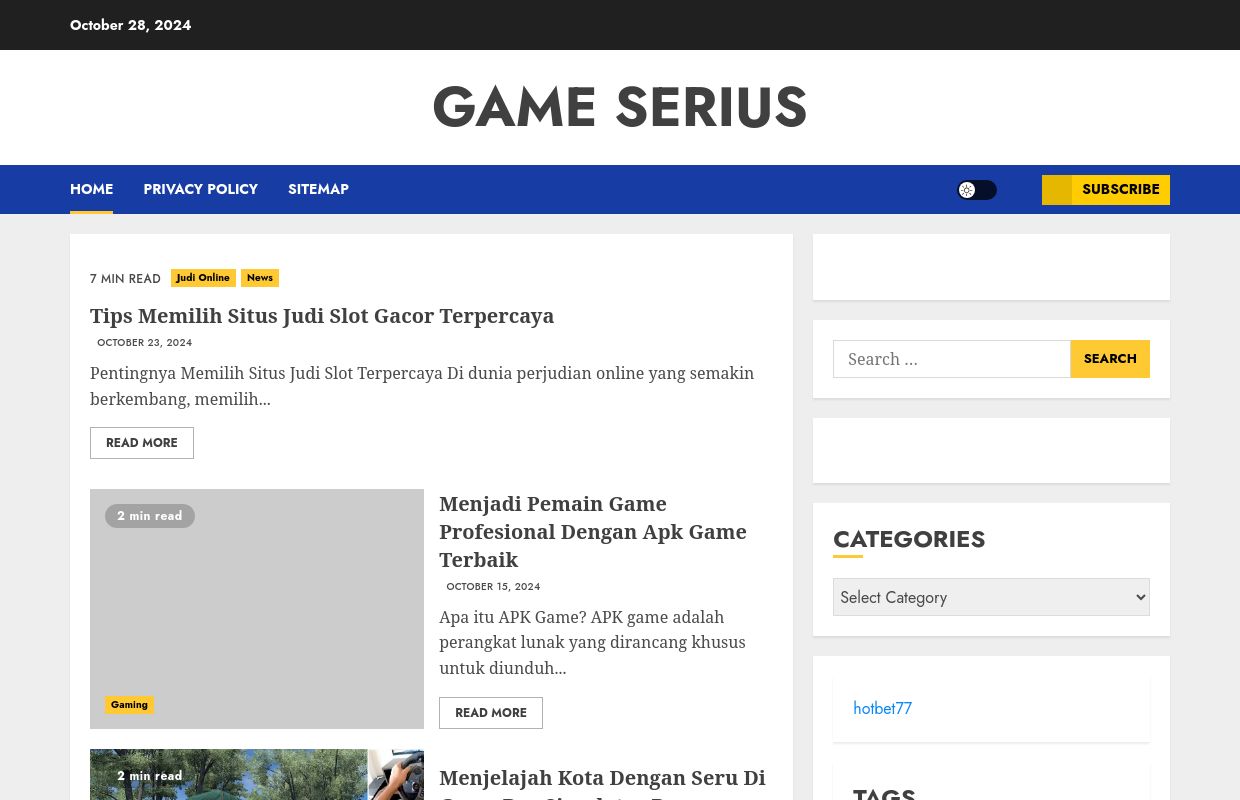Viewport: 1240px width, 800px height.
Task: Open the Game Serius site title
Action: point(620,107)
